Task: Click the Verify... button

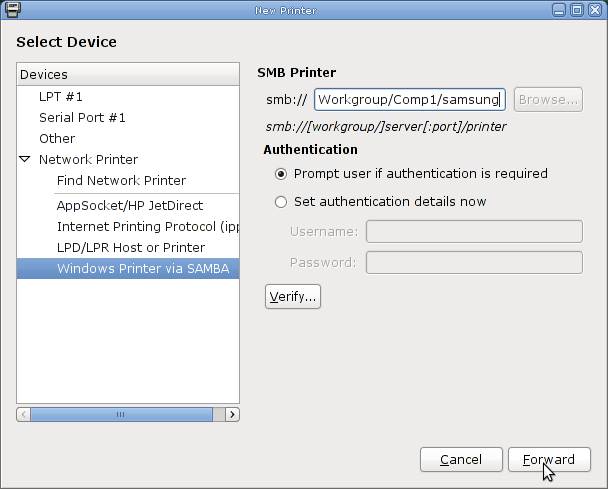Action: pos(293,297)
